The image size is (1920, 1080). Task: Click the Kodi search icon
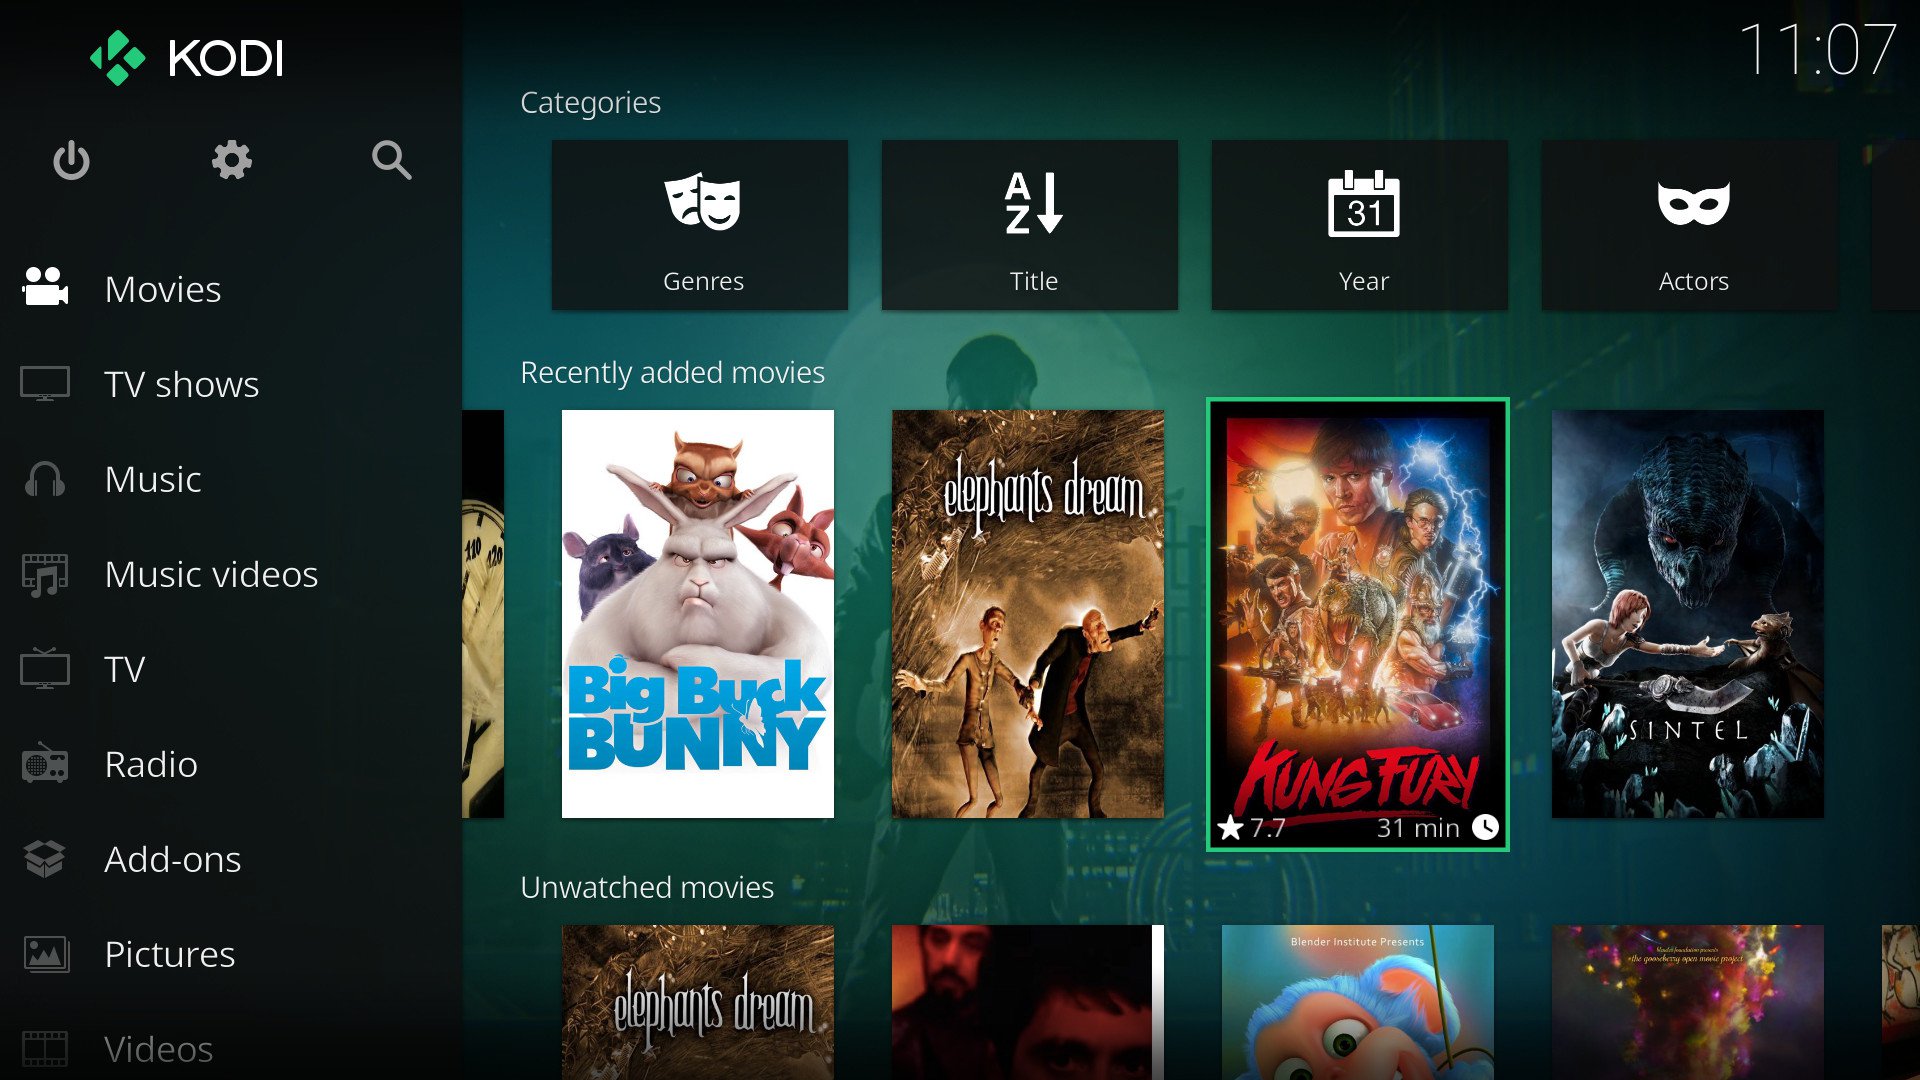[x=390, y=160]
